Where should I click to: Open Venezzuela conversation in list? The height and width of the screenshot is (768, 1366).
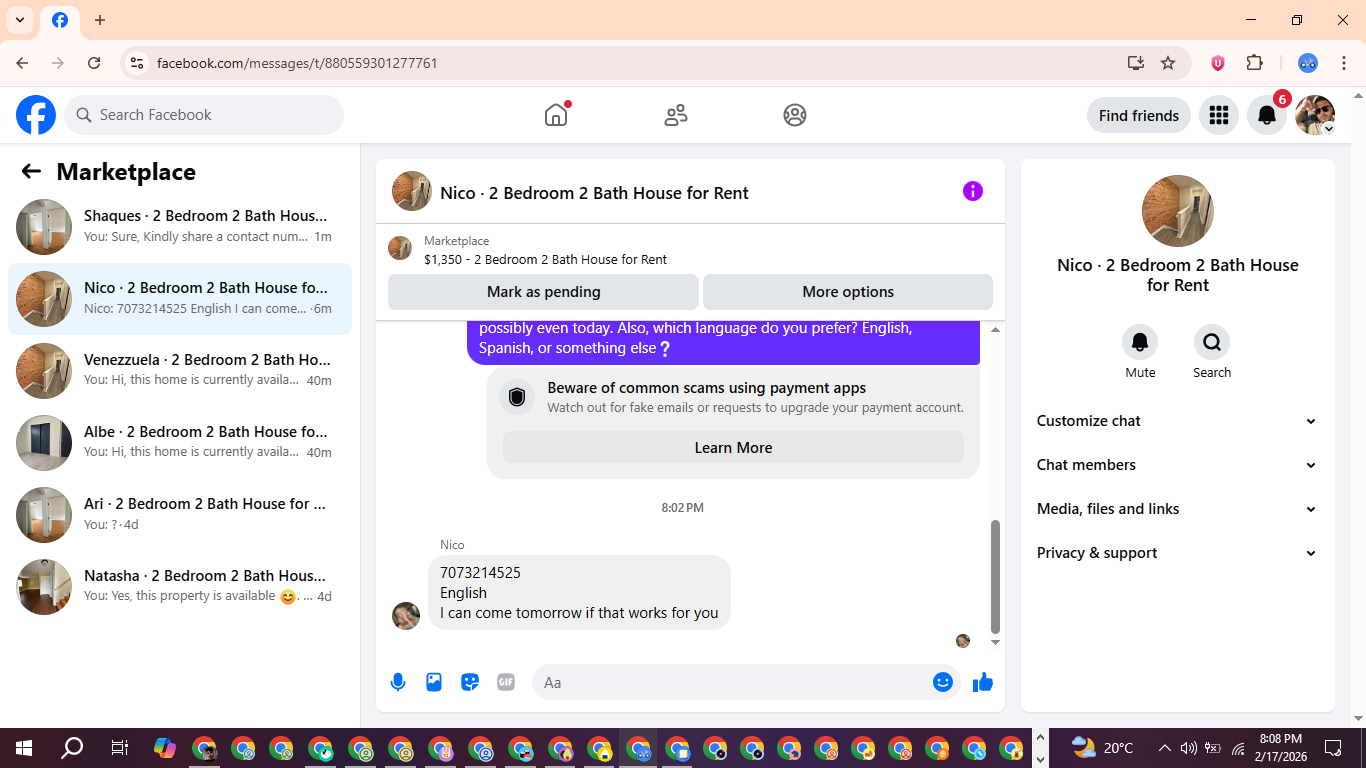(x=180, y=371)
